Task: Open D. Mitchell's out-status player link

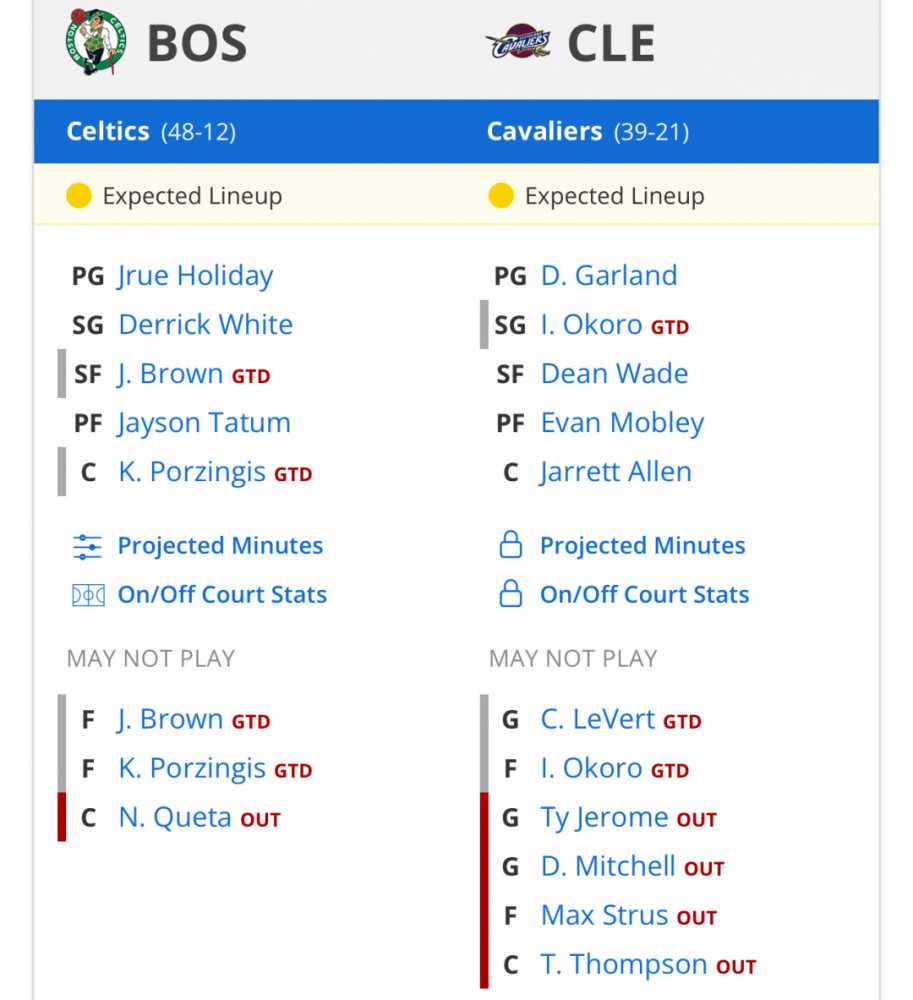Action: (x=608, y=867)
